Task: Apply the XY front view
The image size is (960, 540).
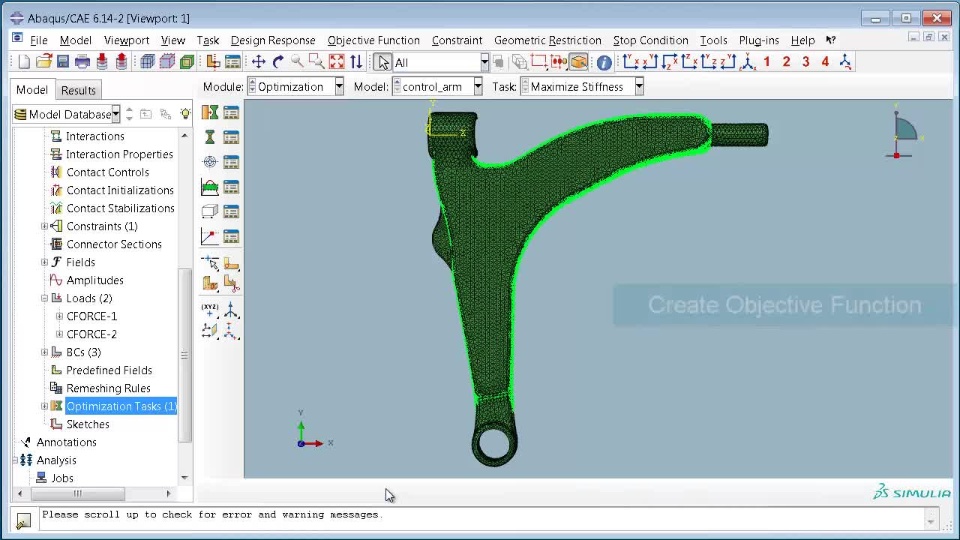Action: [x=631, y=62]
